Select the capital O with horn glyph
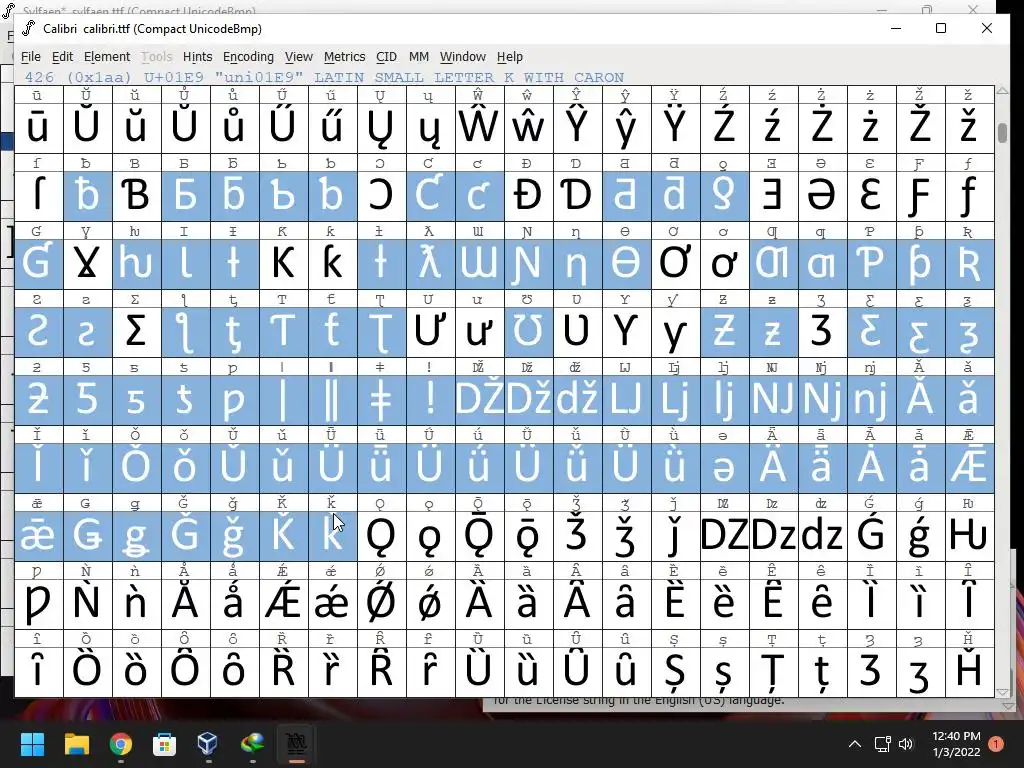Image resolution: width=1024 pixels, height=768 pixels. [675, 264]
